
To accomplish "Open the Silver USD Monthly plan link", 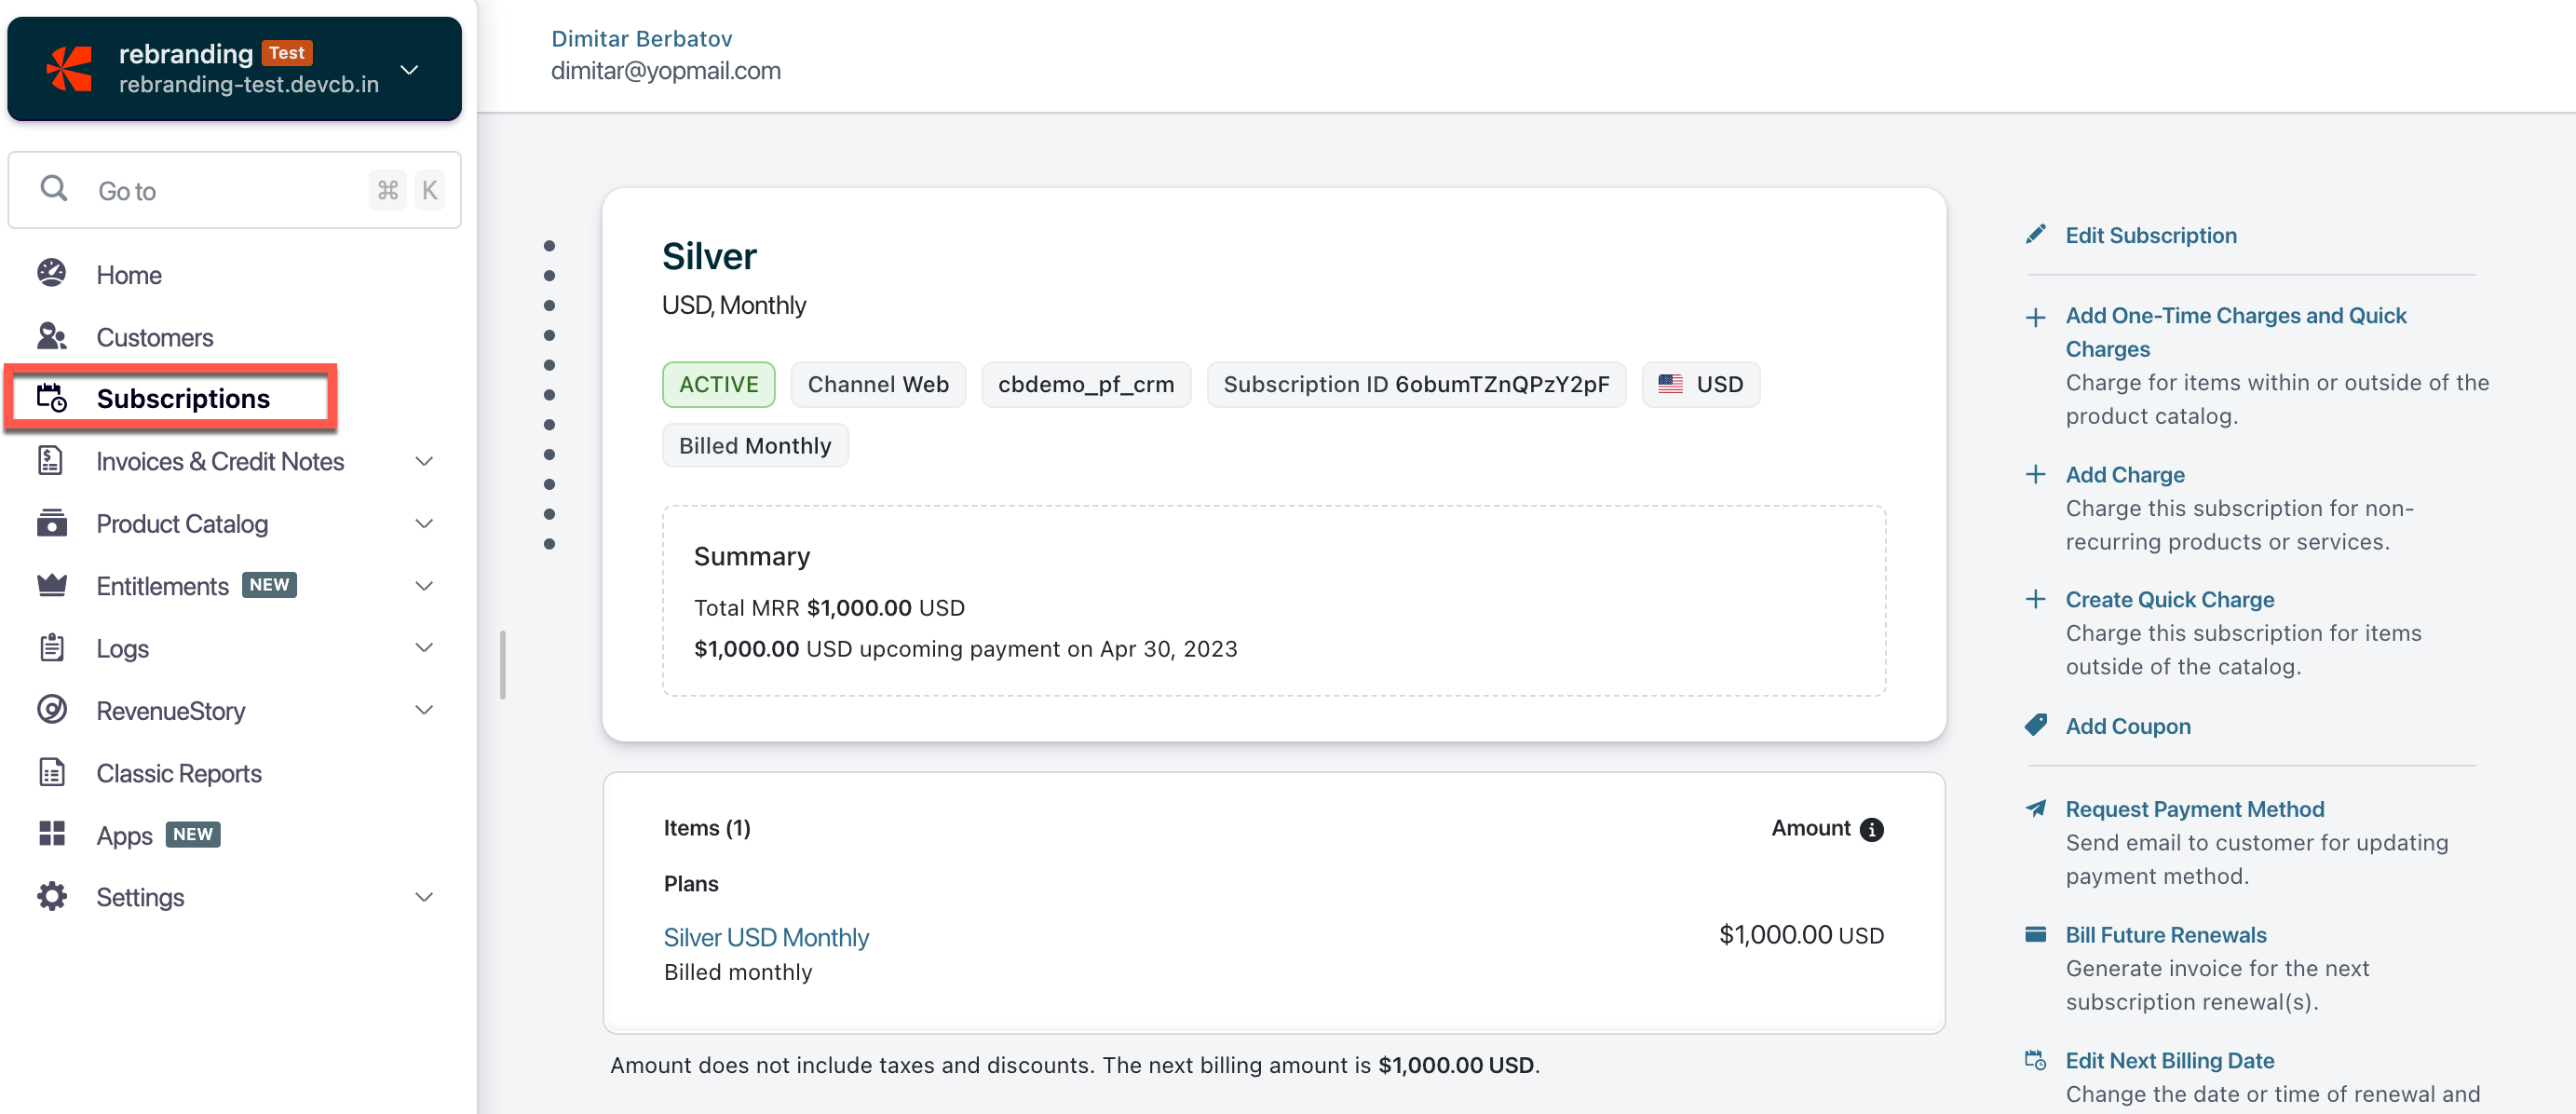I will 765,937.
